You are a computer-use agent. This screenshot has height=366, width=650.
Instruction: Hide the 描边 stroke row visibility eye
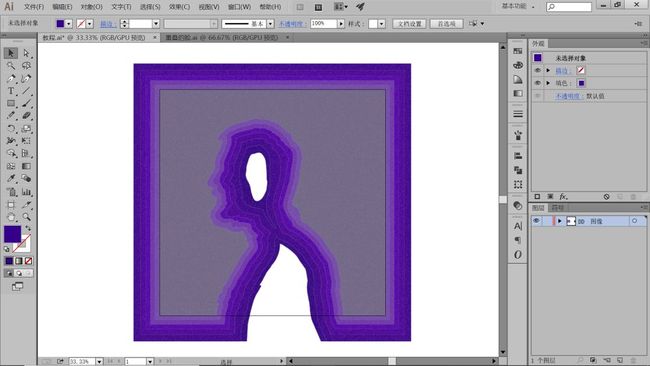[x=538, y=70]
